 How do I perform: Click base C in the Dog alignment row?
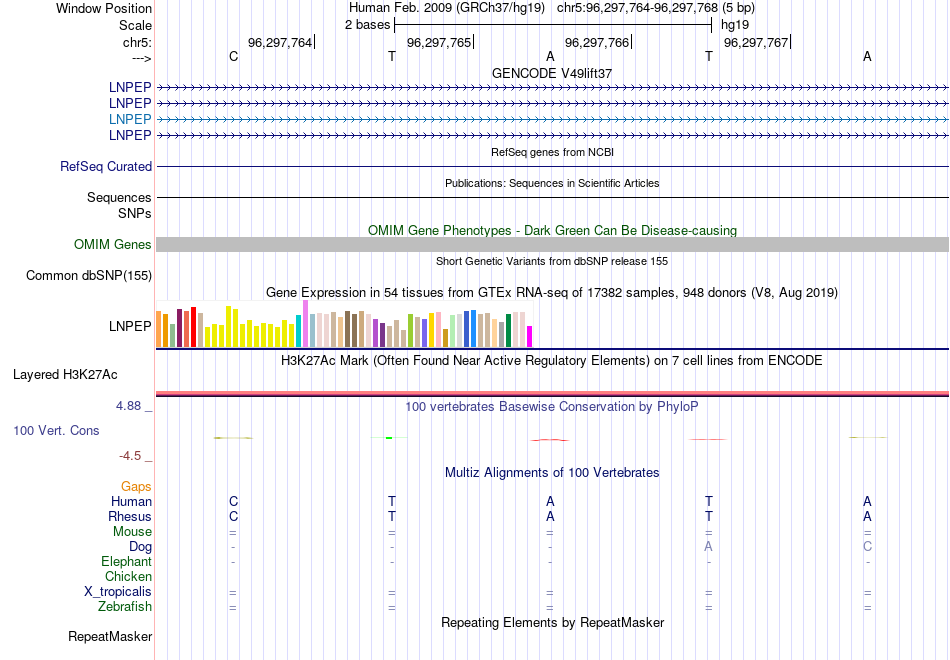click(x=868, y=547)
